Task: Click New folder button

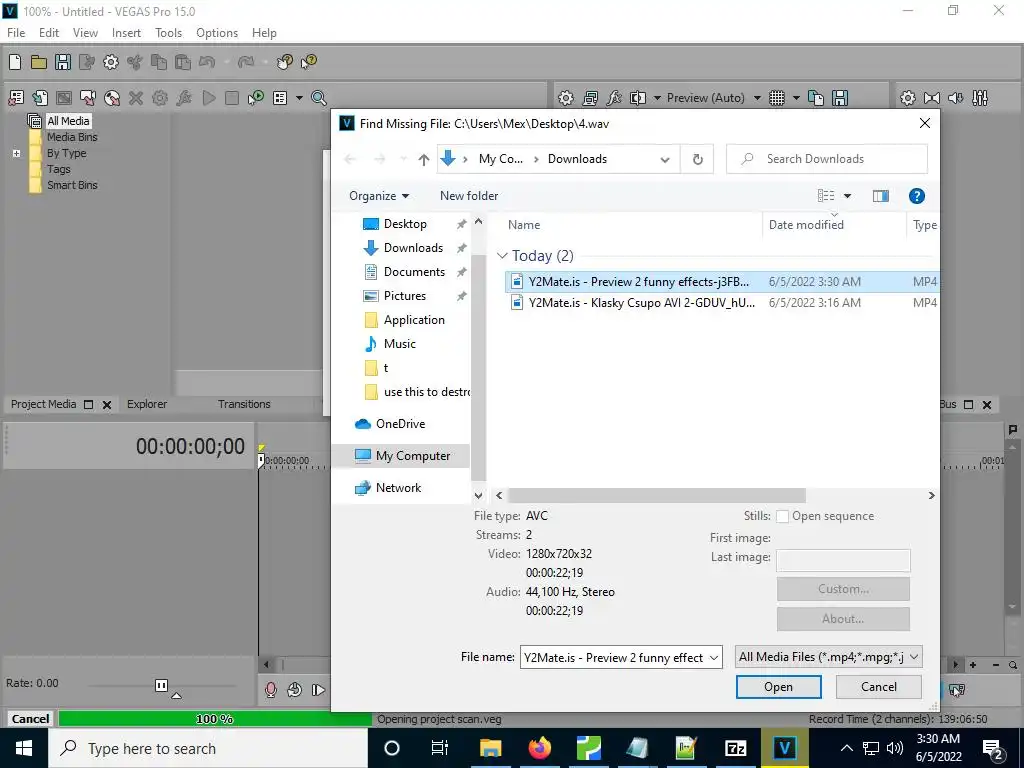Action: [x=469, y=196]
